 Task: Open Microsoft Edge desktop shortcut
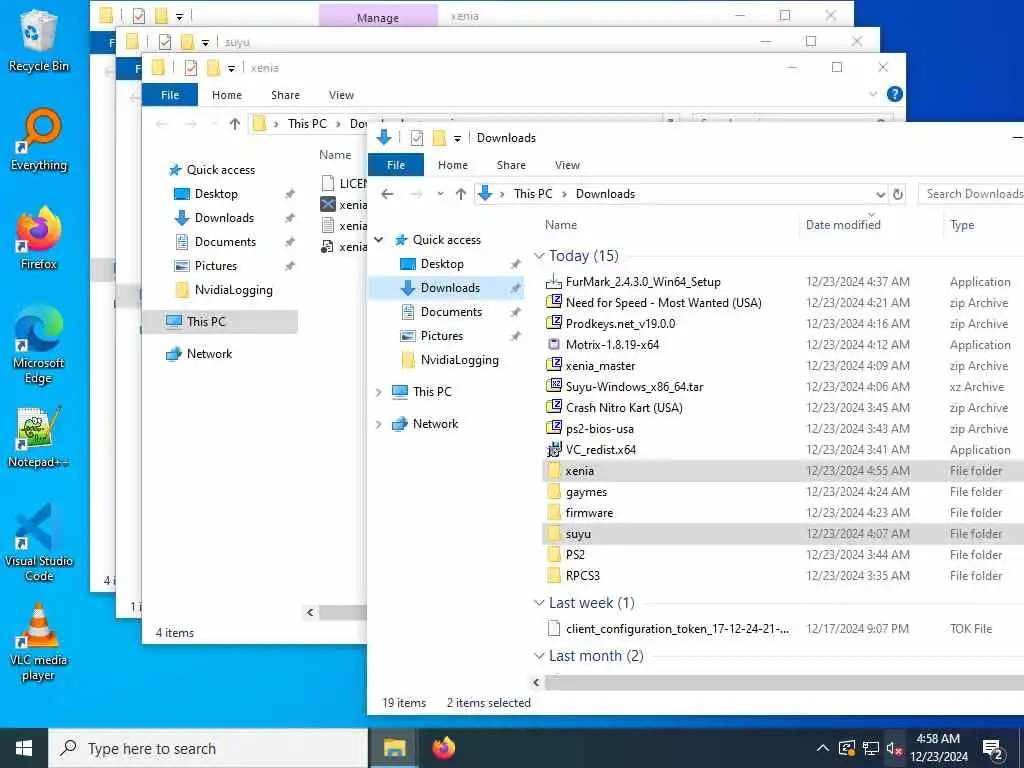click(39, 345)
